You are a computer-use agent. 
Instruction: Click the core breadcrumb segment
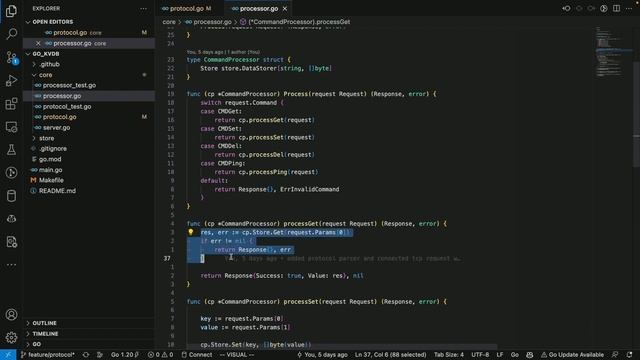pyautogui.click(x=169, y=22)
